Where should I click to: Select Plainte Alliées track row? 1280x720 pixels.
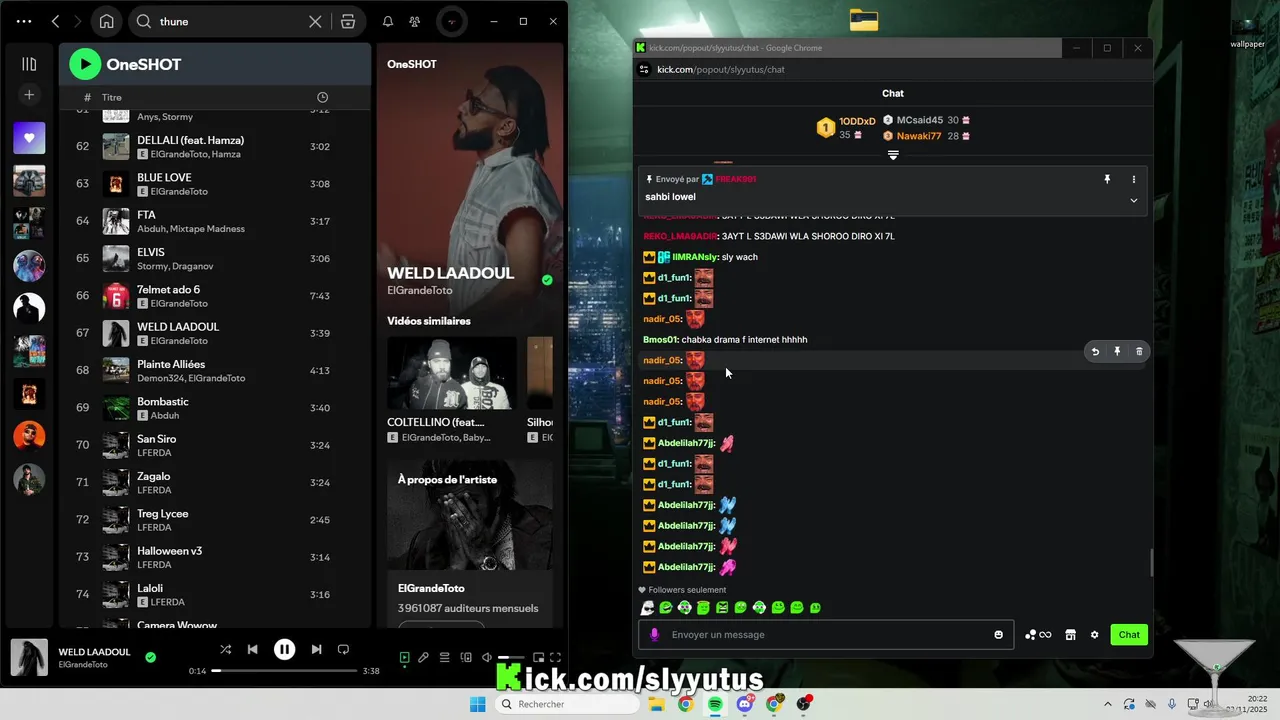click(x=214, y=371)
